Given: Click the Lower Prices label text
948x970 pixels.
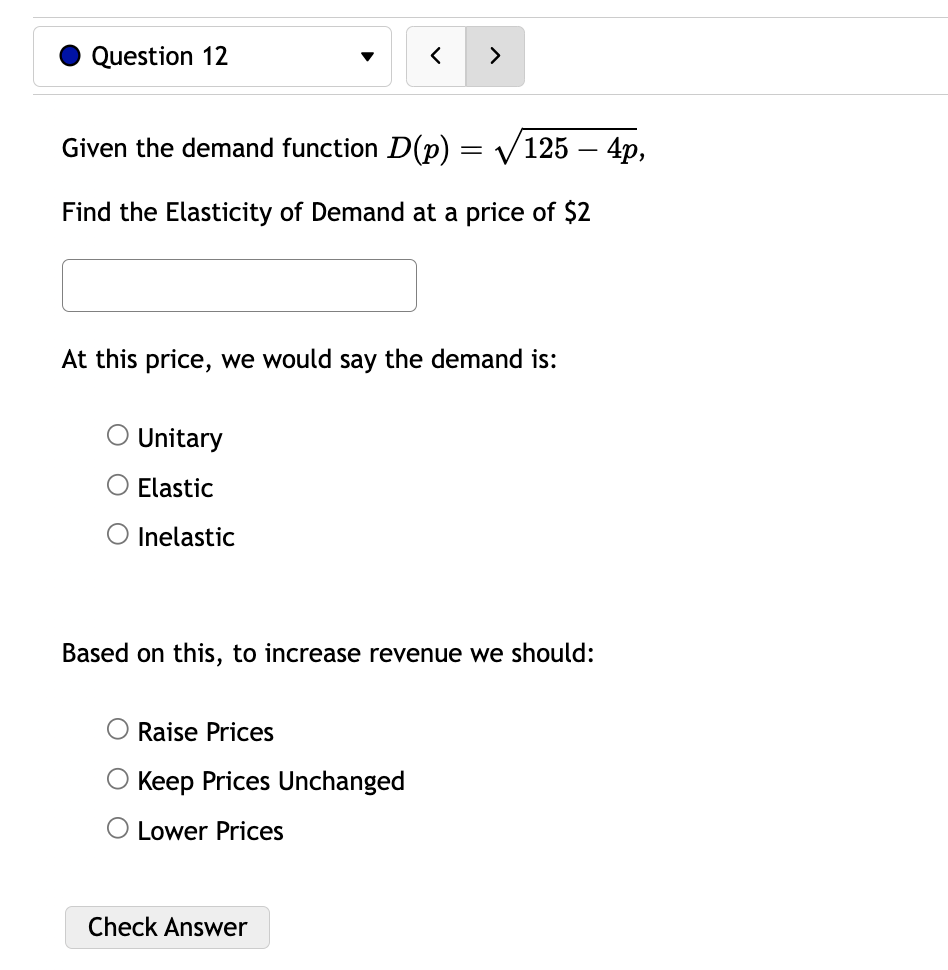Looking at the screenshot, I should click(210, 831).
